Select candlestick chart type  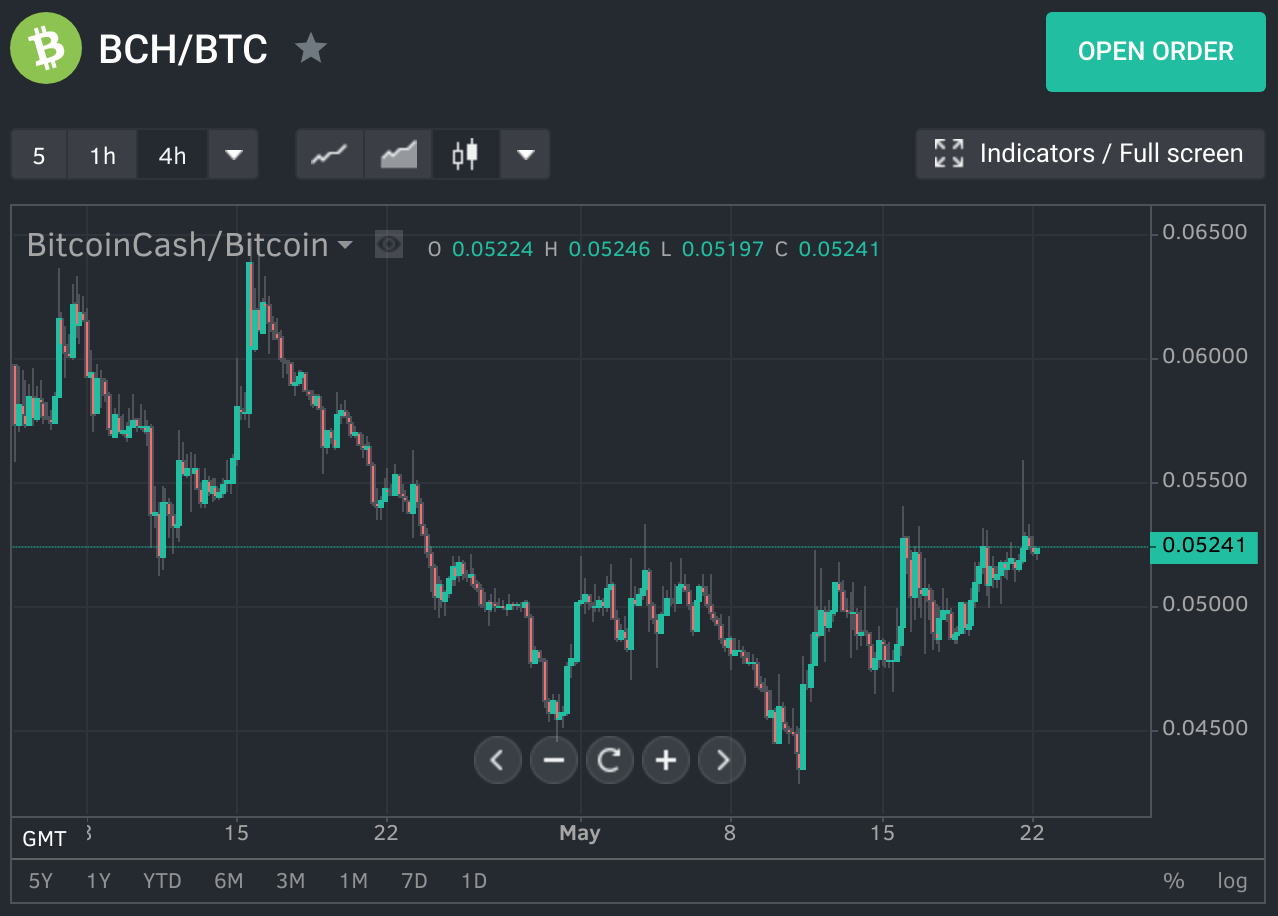pos(465,154)
